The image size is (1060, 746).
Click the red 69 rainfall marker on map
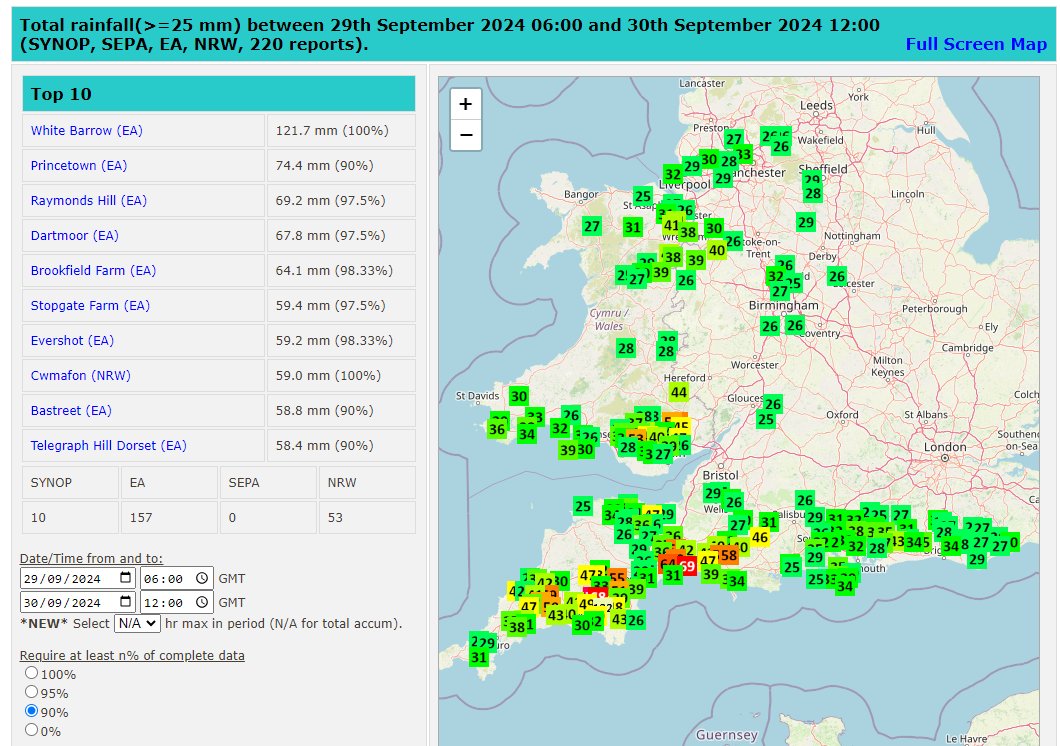click(x=687, y=566)
